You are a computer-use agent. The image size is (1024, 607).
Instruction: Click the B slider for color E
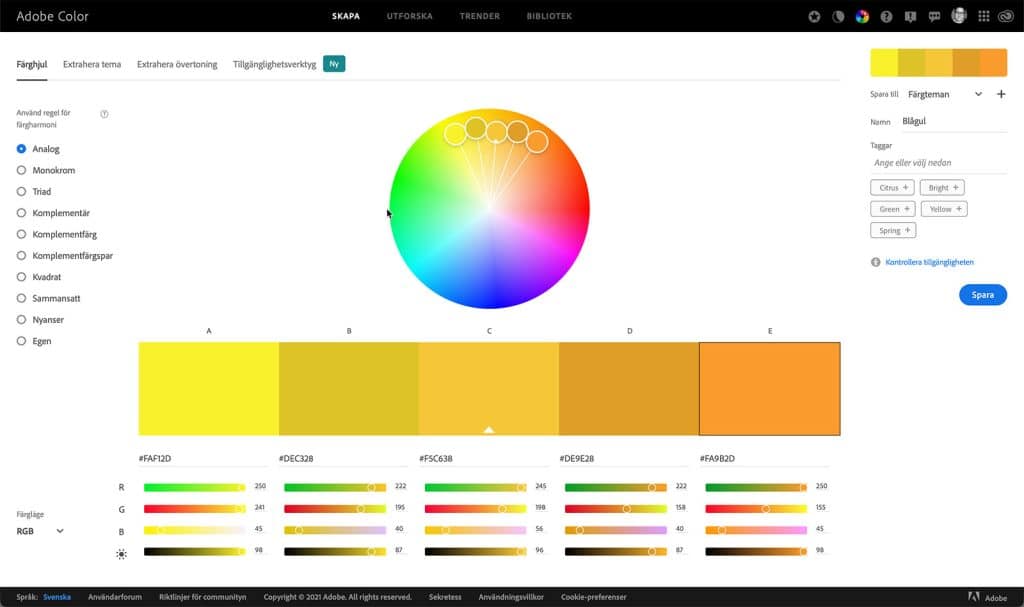pyautogui.click(x=756, y=530)
